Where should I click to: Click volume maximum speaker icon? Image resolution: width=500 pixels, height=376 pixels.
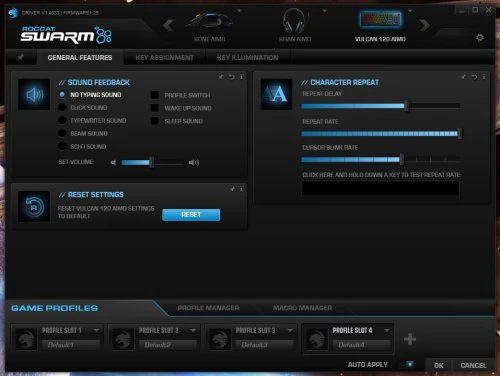tap(194, 162)
